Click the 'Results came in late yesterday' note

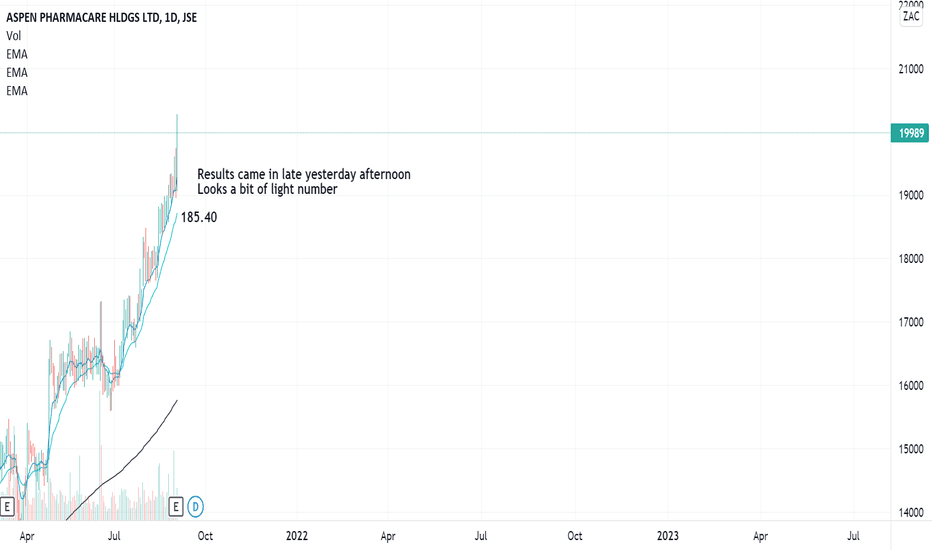pyautogui.click(x=304, y=174)
